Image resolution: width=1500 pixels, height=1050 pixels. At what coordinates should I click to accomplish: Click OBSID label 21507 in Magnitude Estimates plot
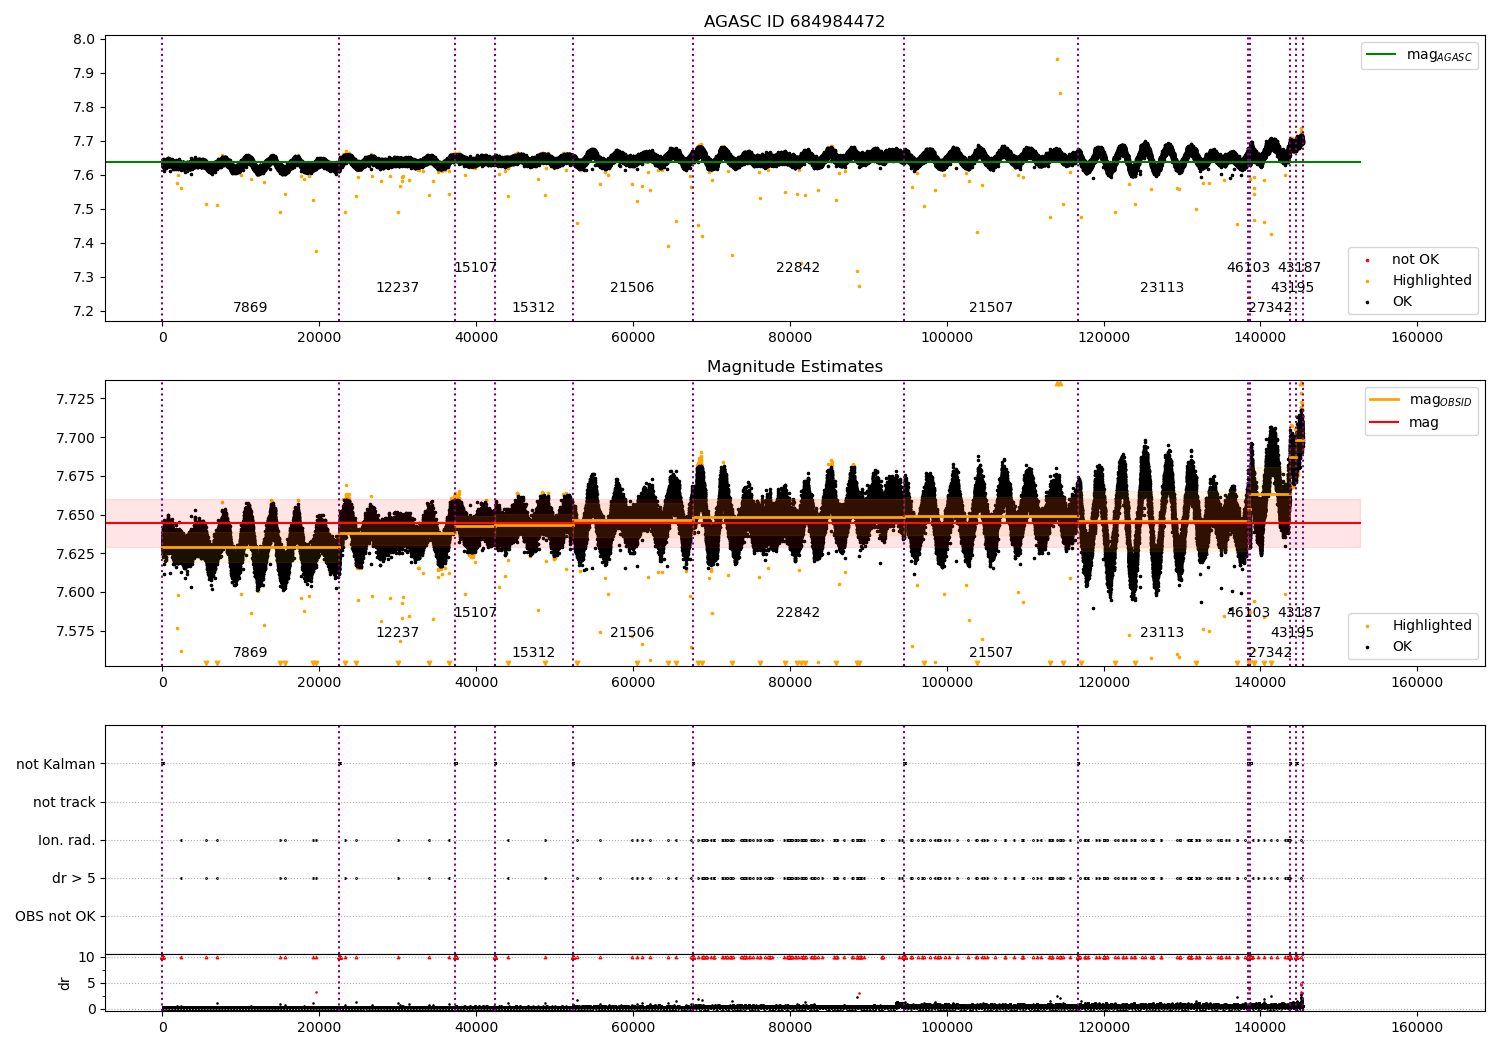pyautogui.click(x=991, y=653)
